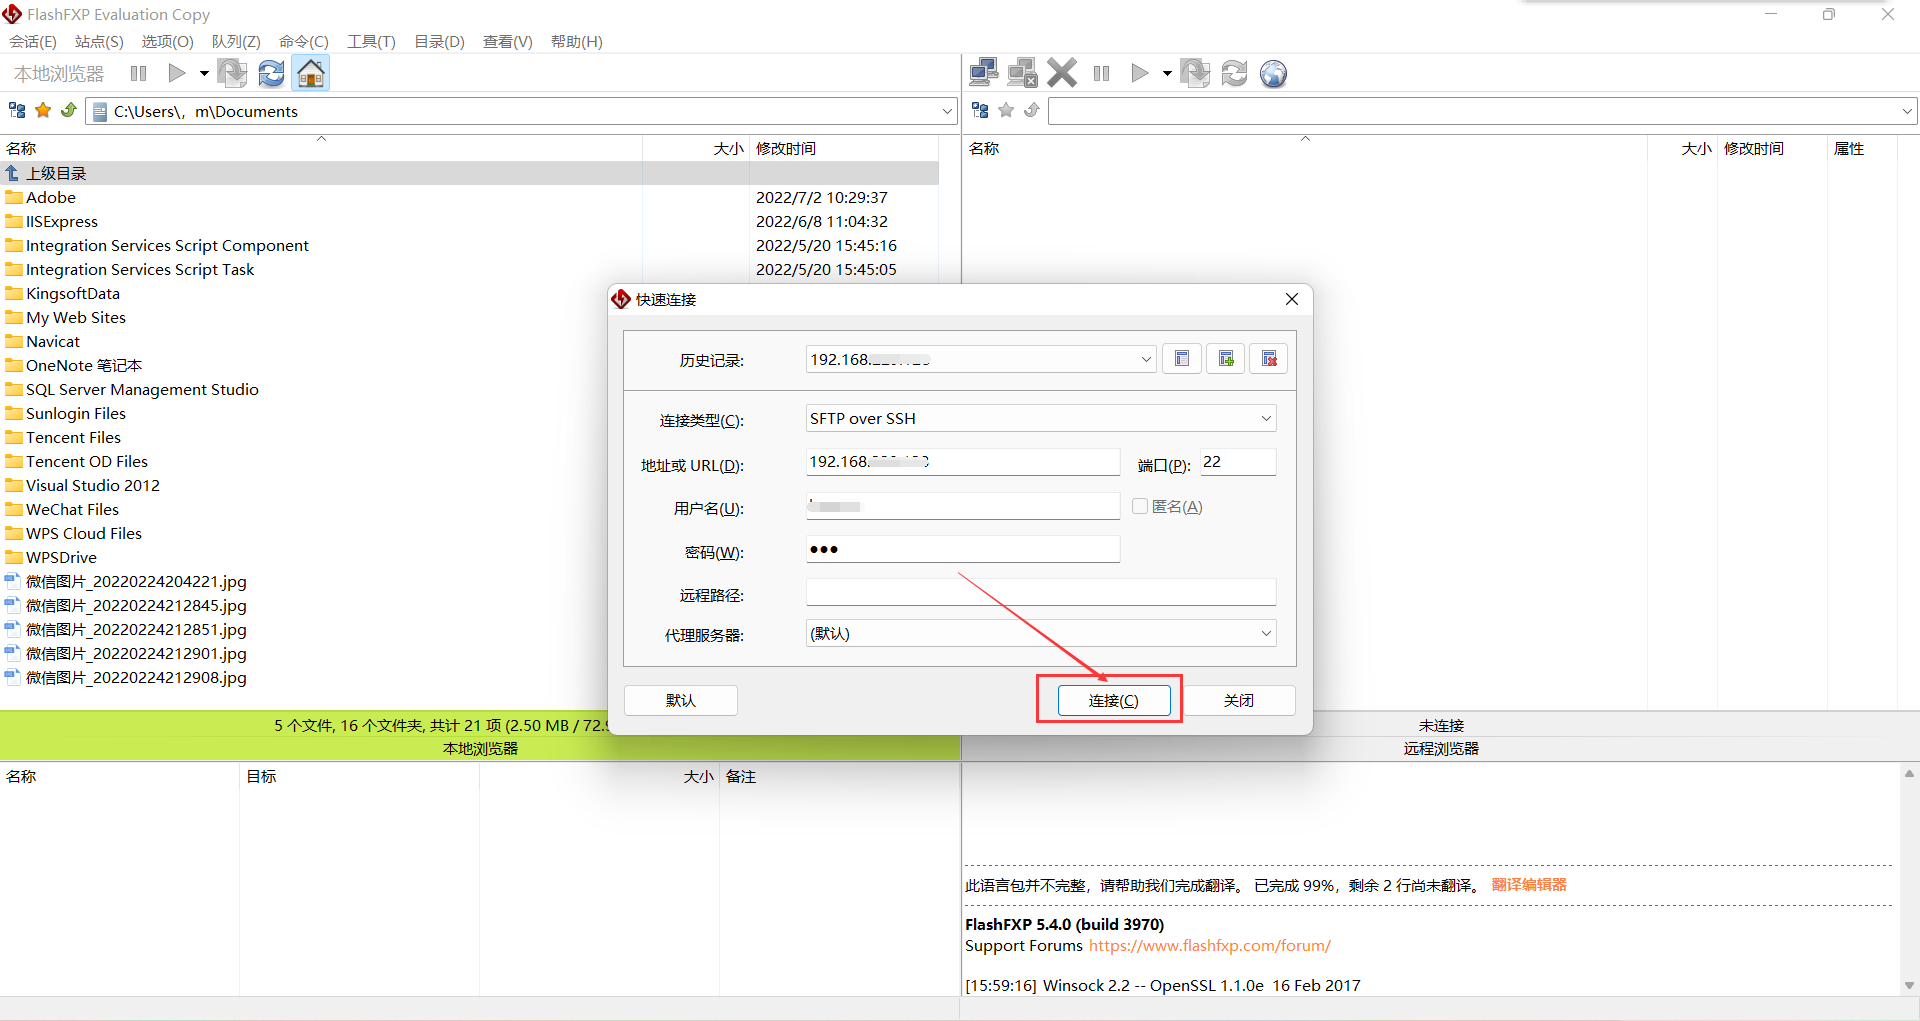Click the 用户名 username field
Image resolution: width=1920 pixels, height=1021 pixels.
pyautogui.click(x=963, y=506)
